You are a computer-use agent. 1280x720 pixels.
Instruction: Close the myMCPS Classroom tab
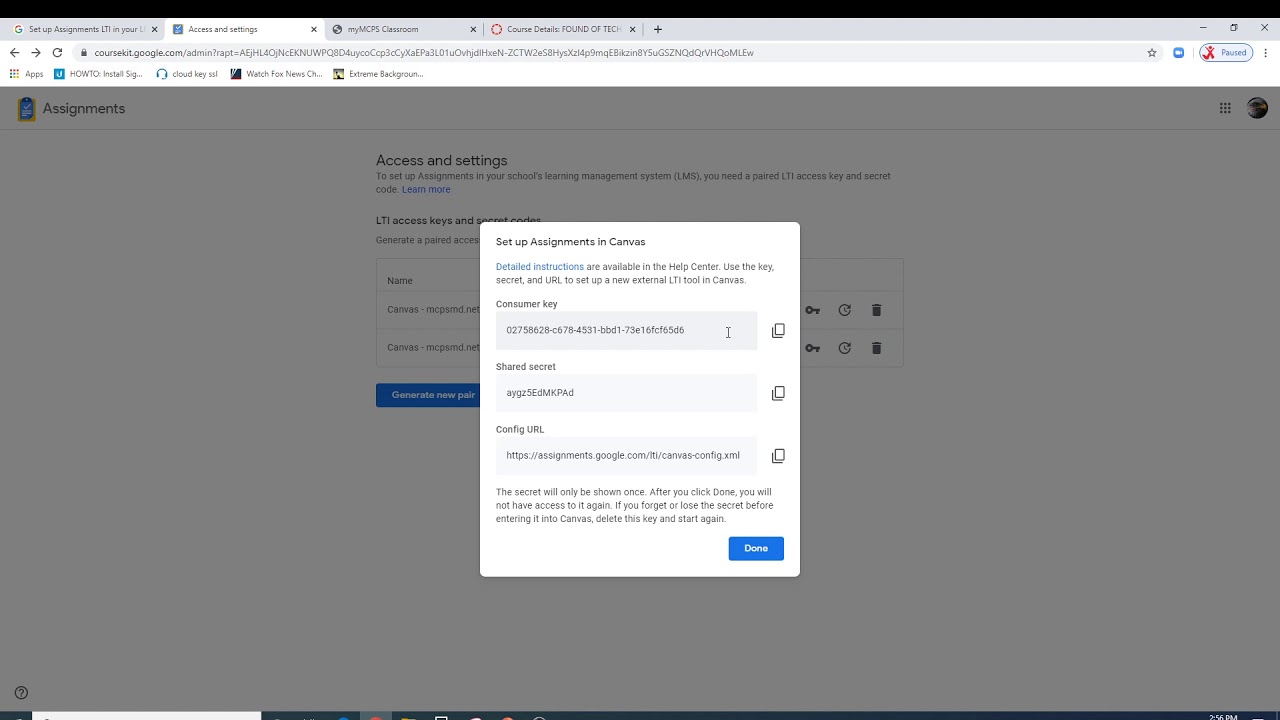pos(473,29)
